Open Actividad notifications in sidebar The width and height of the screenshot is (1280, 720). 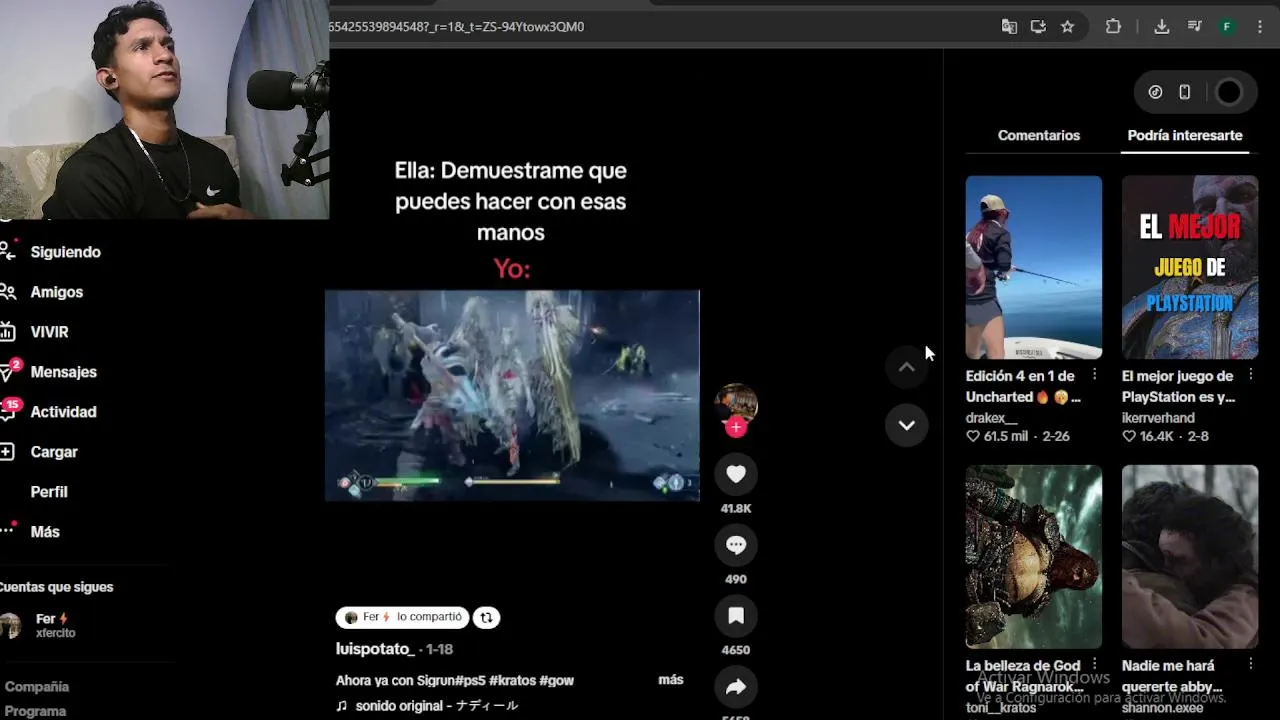[63, 412]
